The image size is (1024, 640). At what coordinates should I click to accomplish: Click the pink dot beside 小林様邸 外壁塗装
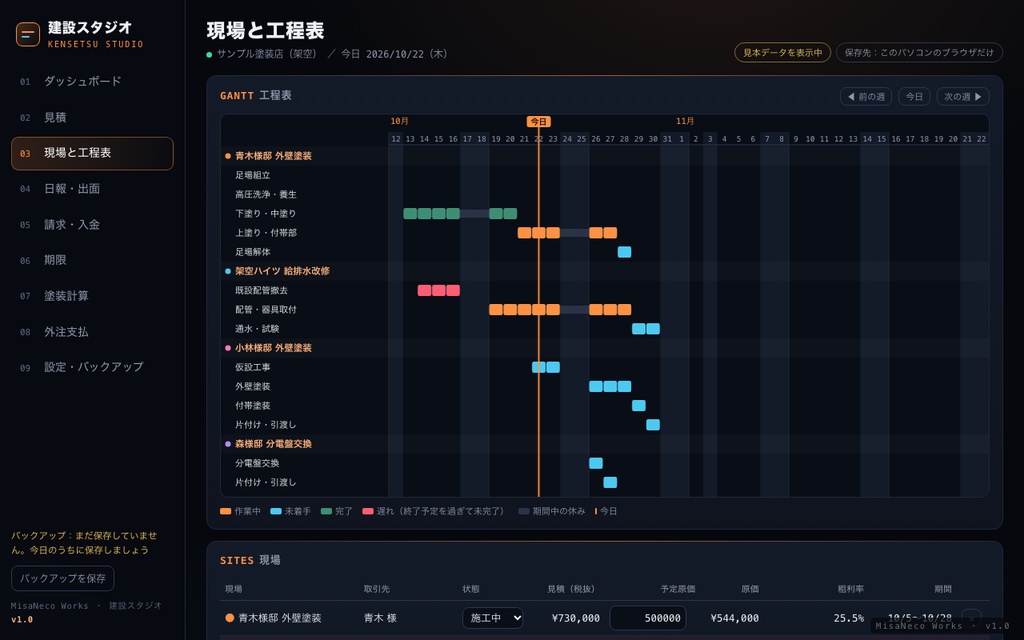pyautogui.click(x=228, y=348)
